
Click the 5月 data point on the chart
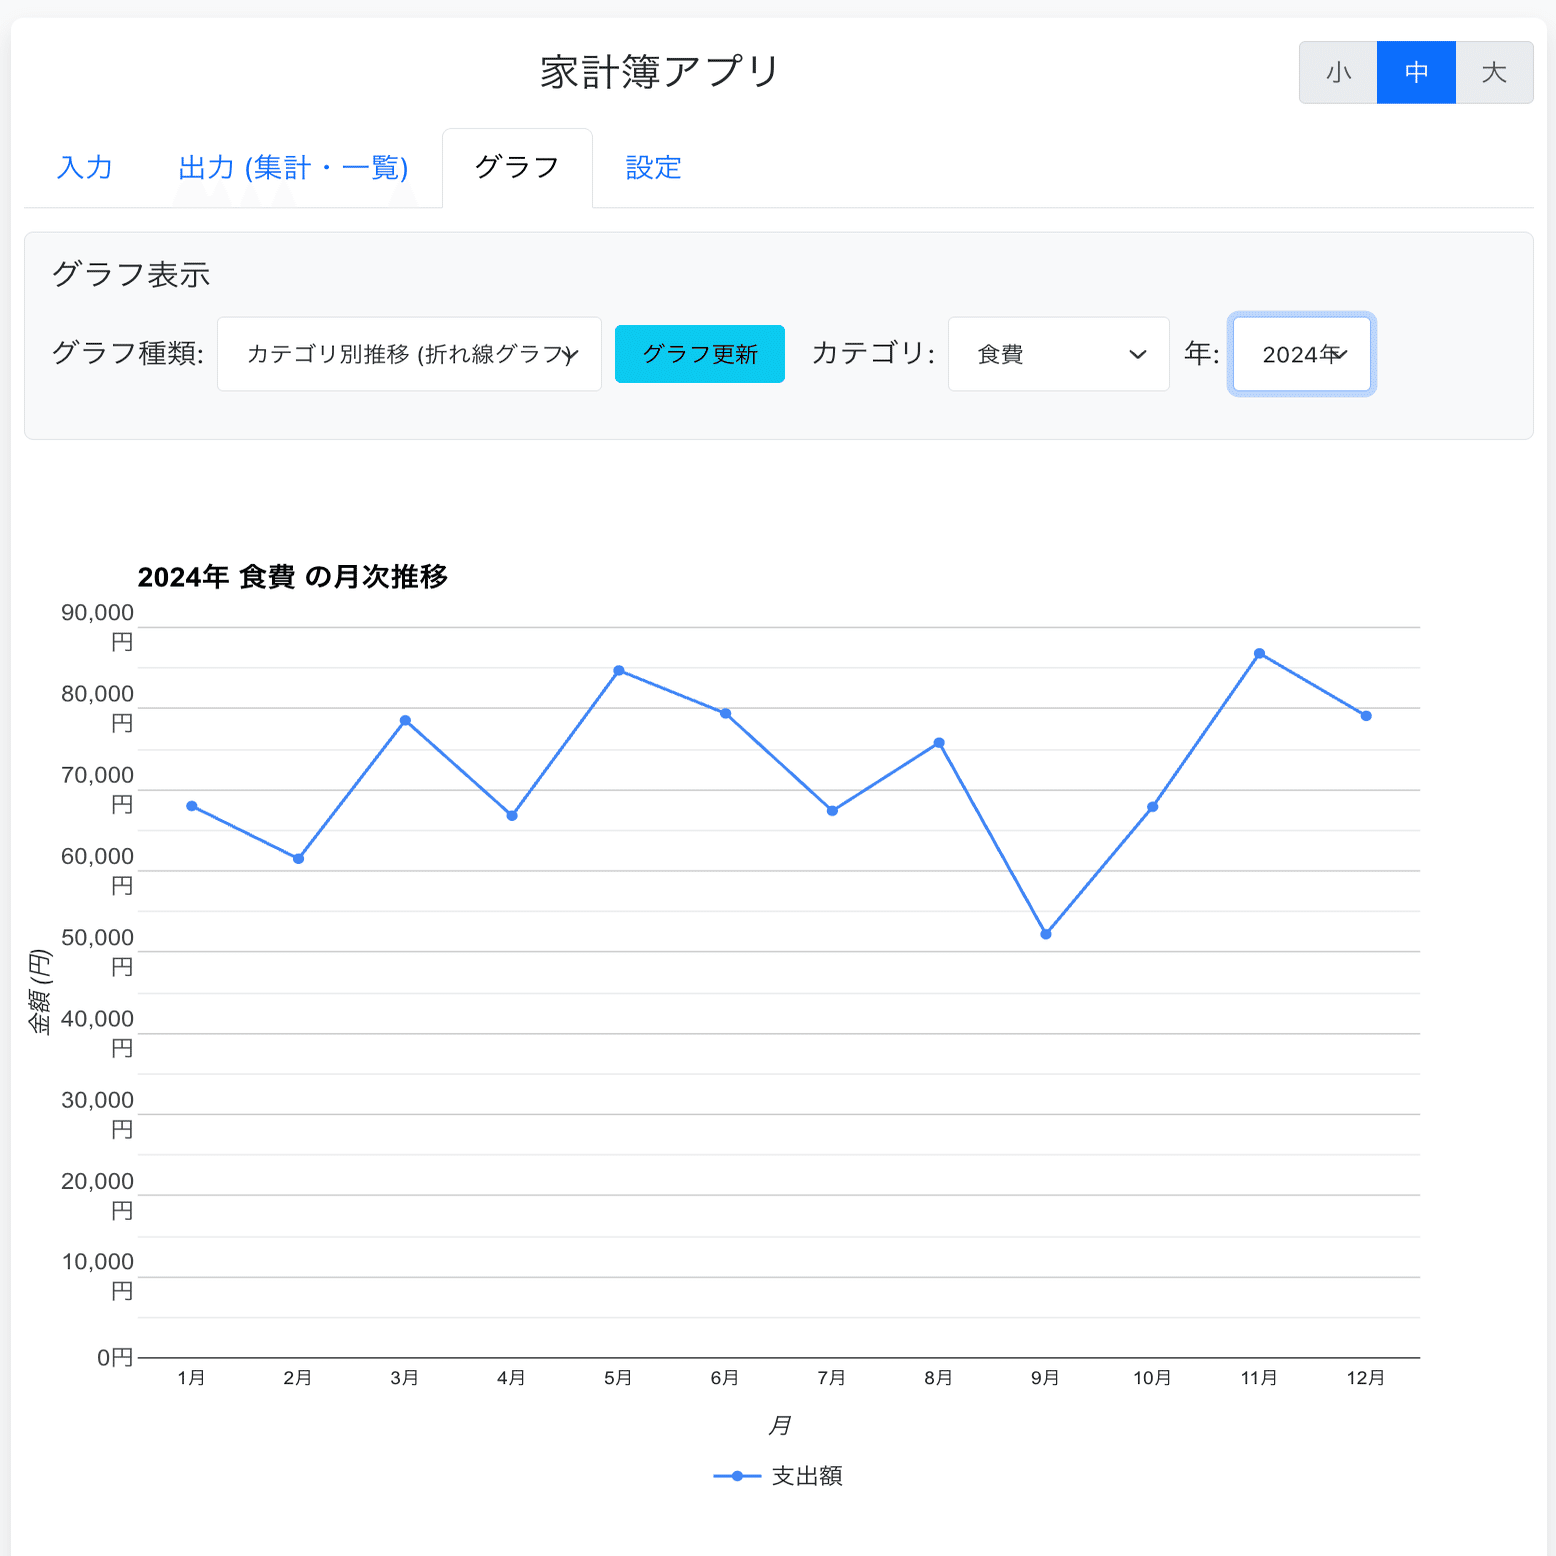(x=618, y=670)
